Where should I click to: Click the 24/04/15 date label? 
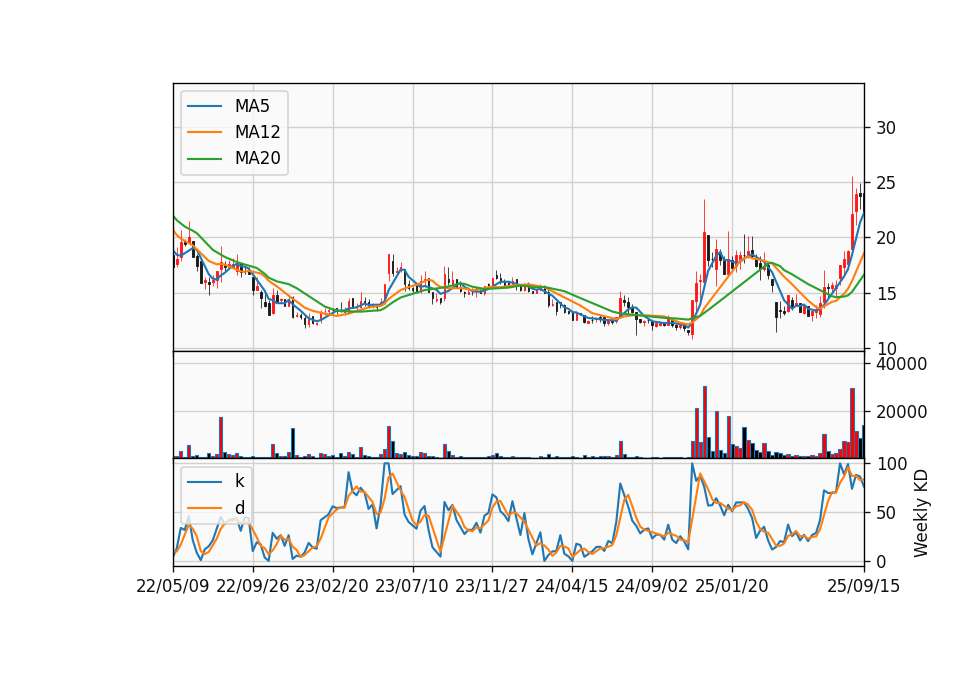572,586
